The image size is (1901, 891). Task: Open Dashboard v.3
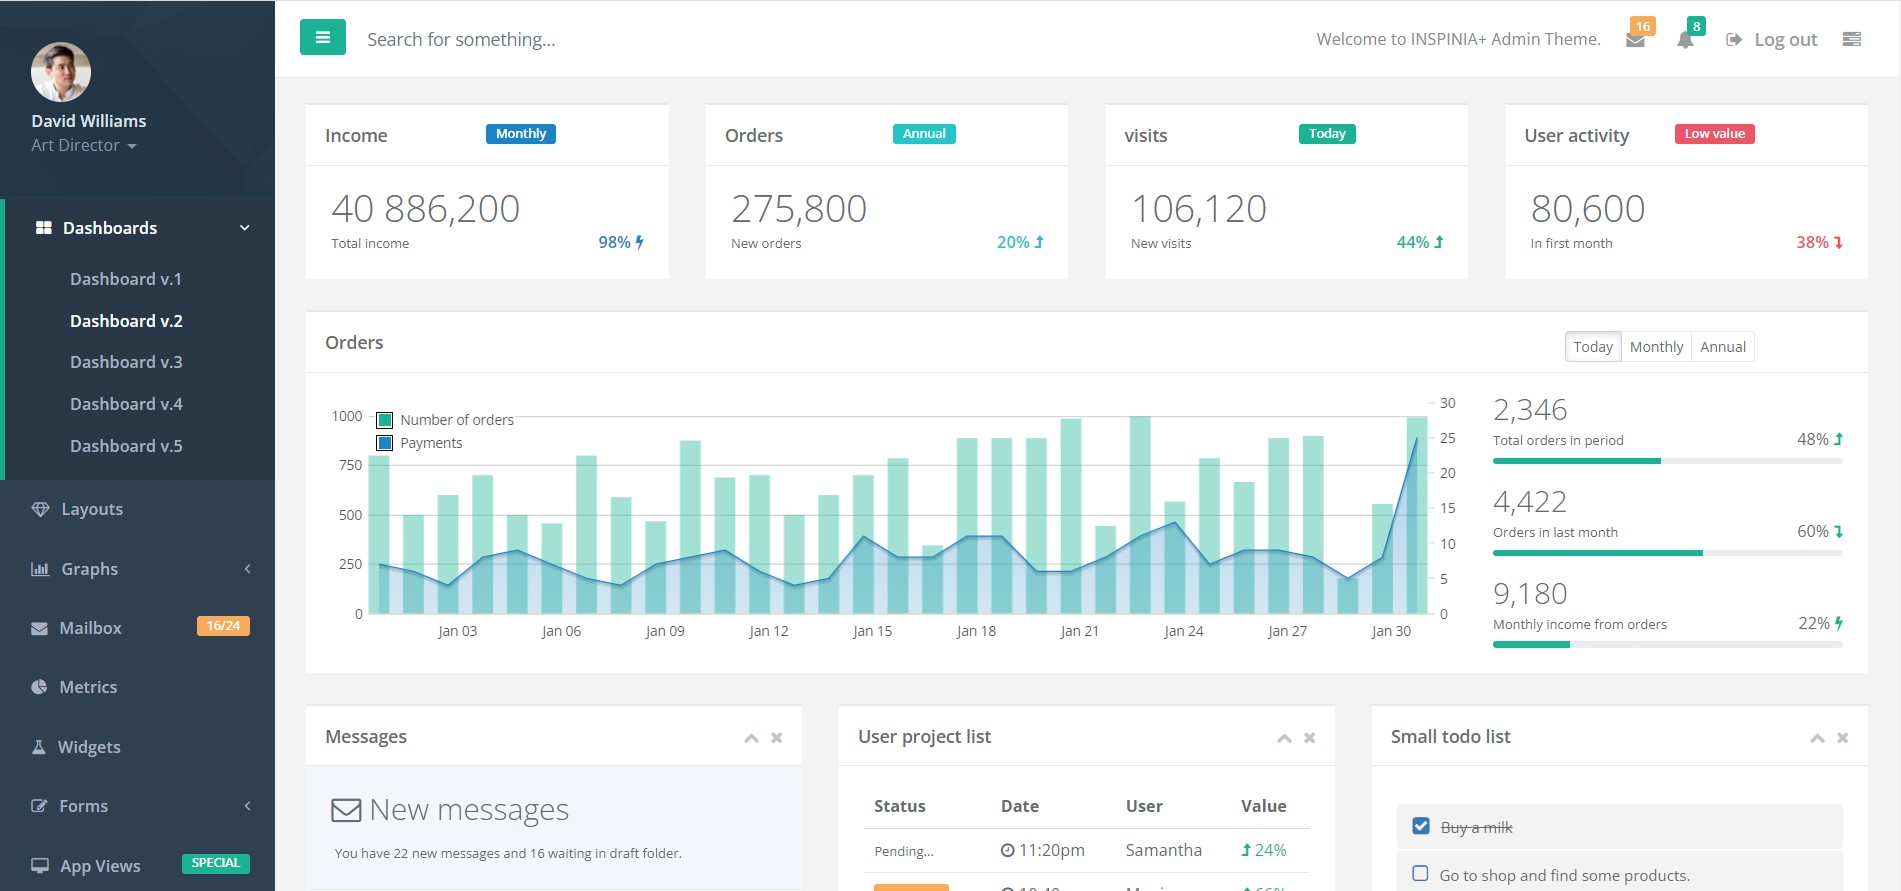pyautogui.click(x=126, y=362)
